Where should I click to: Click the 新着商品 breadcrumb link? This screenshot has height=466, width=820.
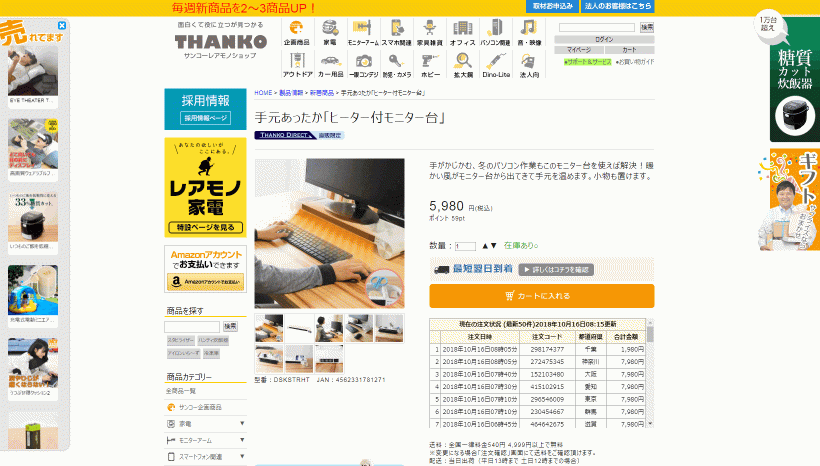coord(321,92)
